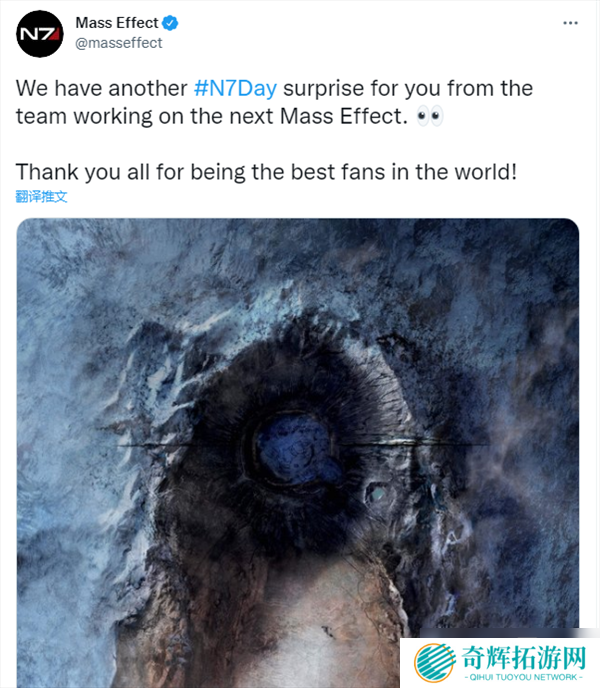This screenshot has height=688, width=600.
Task: Click the eyes emoji in the tweet
Action: [430, 117]
